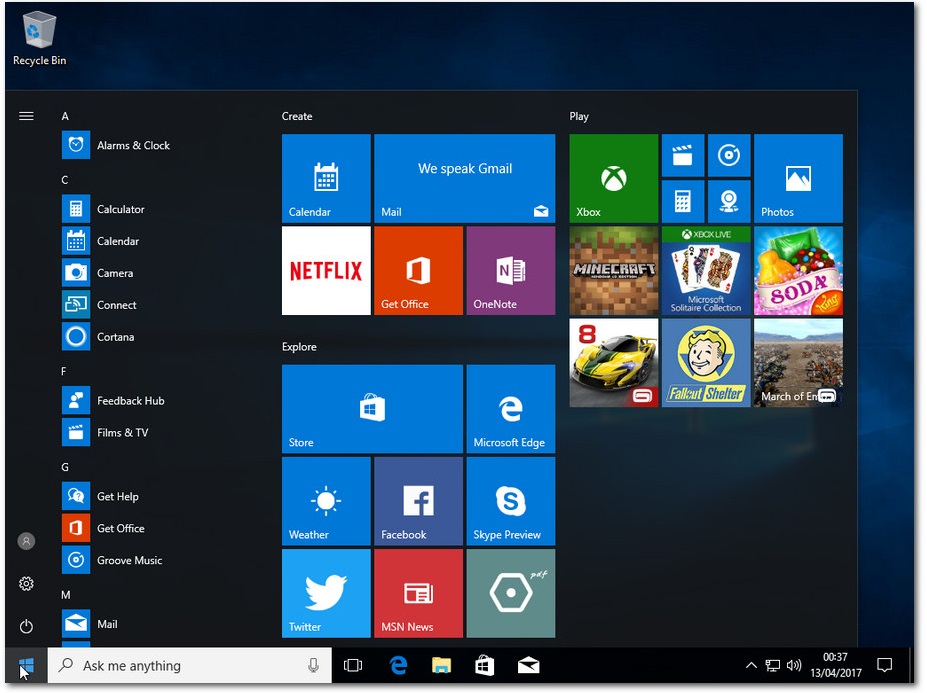Open Microsoft Solitaire Collection tile
The image size is (927, 693).
[x=706, y=271]
